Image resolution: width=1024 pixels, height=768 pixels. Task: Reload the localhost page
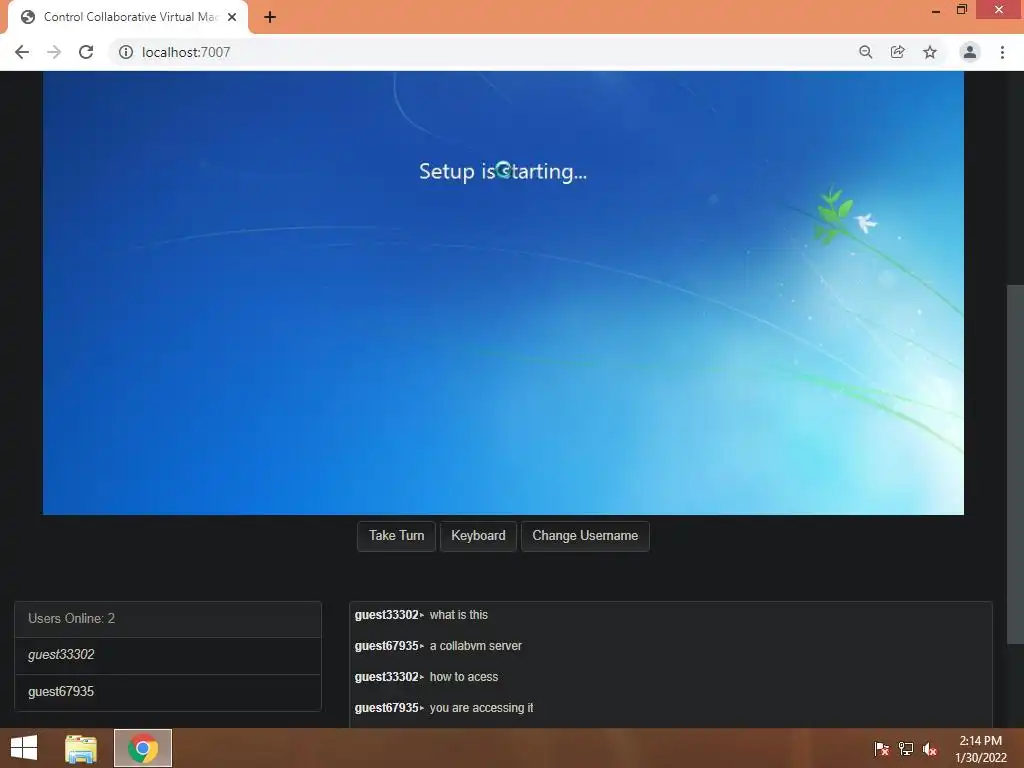pyautogui.click(x=86, y=52)
